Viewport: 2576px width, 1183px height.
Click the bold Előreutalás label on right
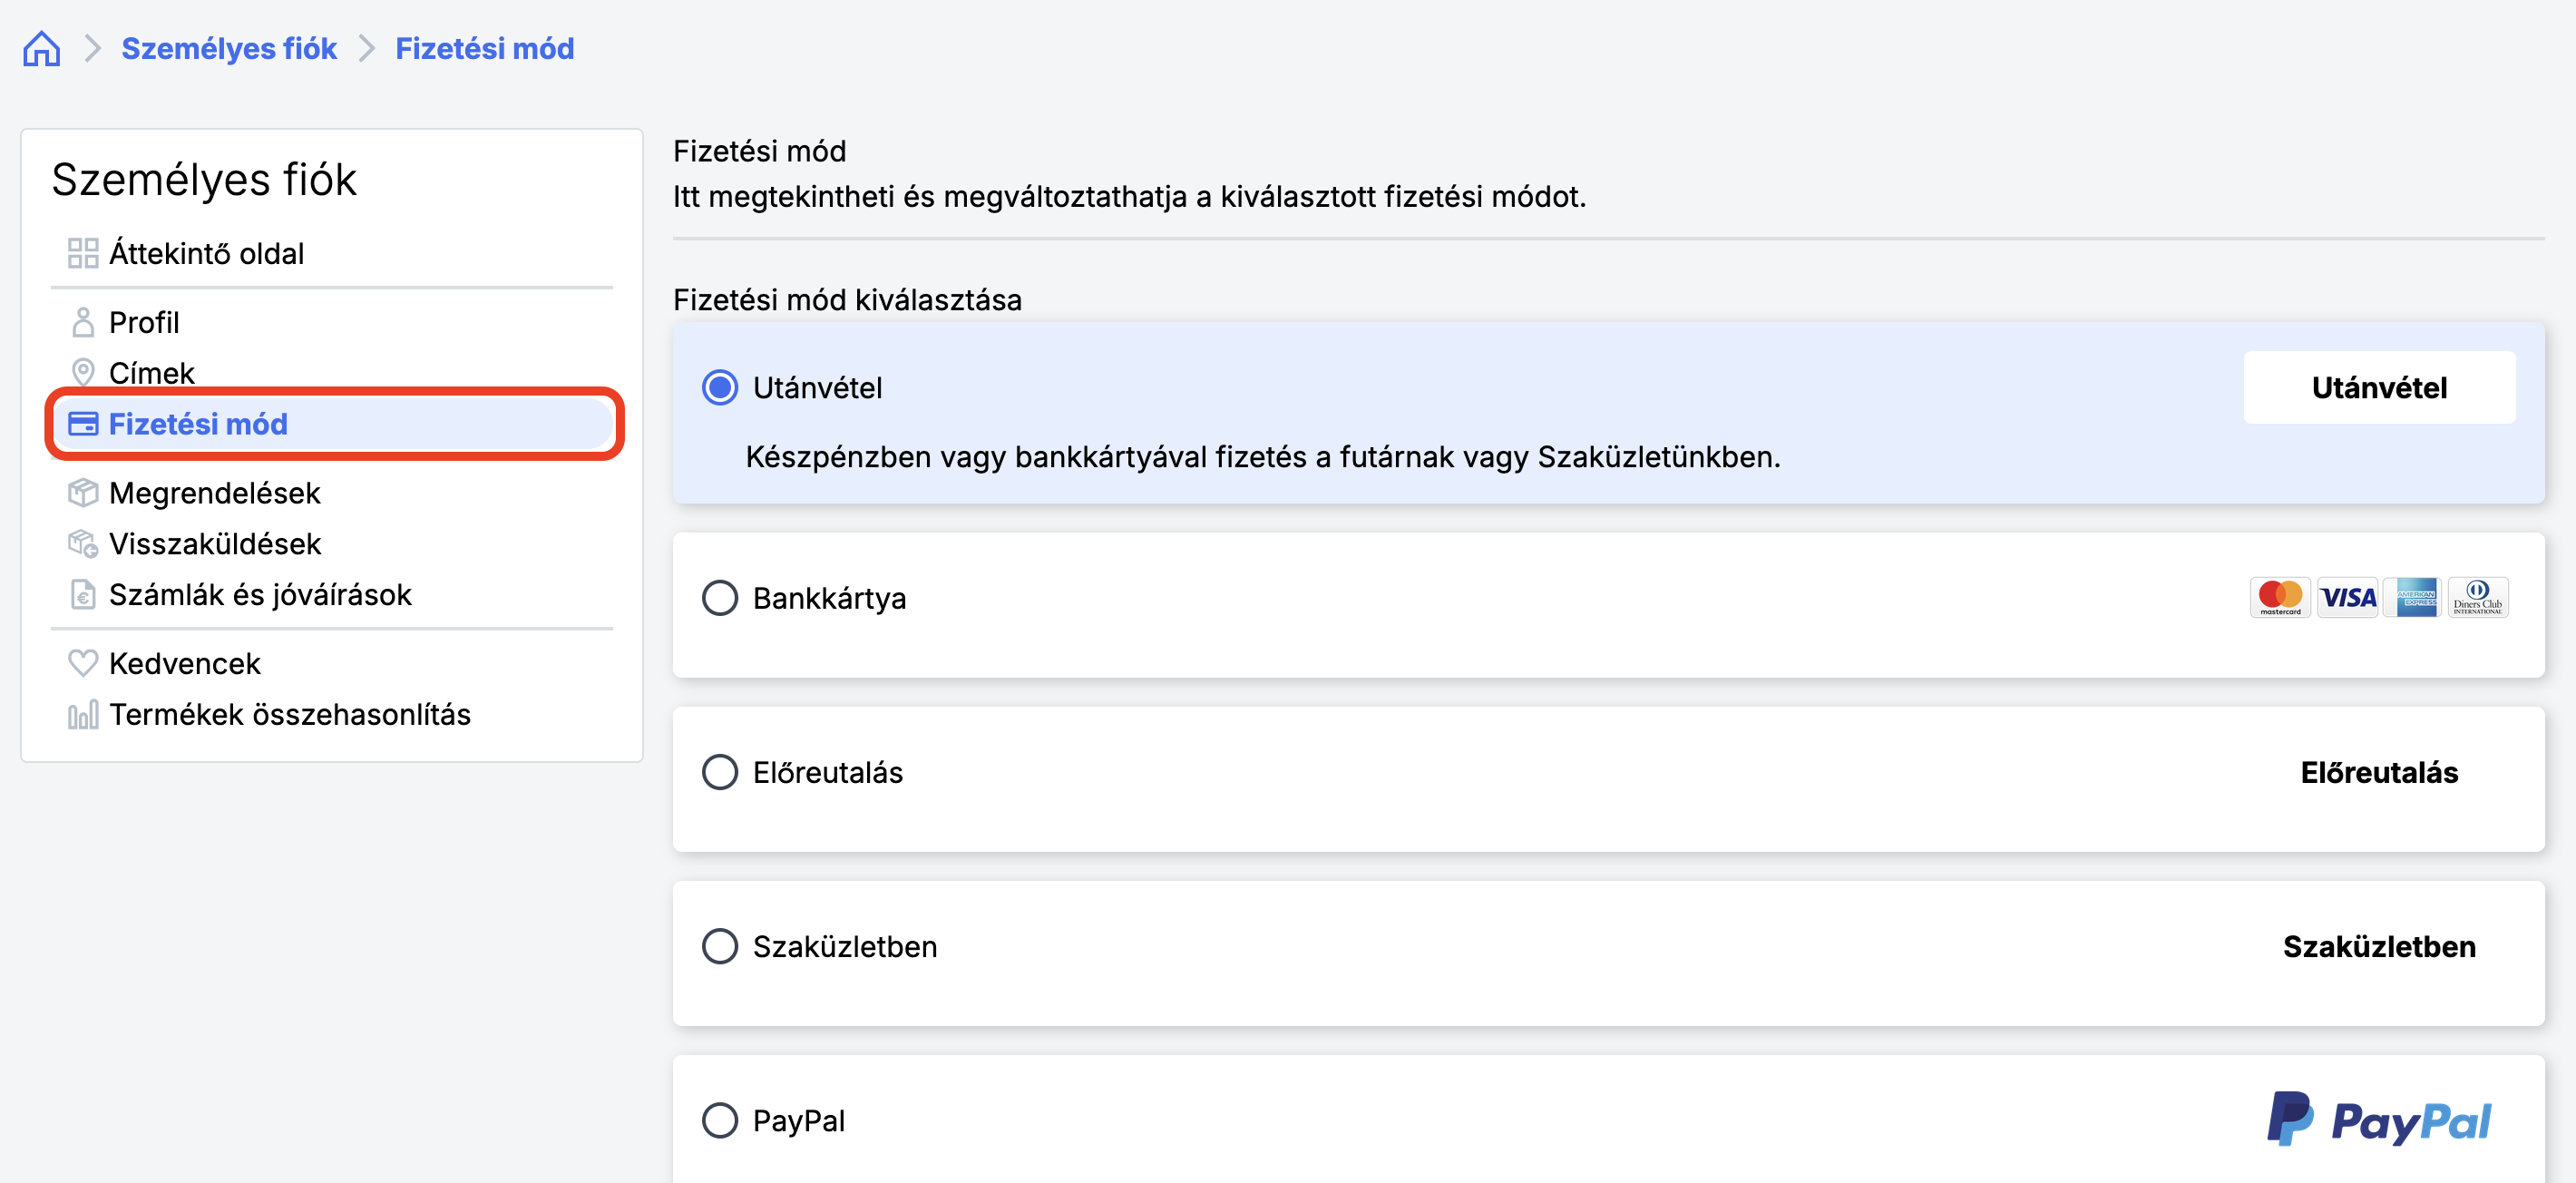point(2379,772)
